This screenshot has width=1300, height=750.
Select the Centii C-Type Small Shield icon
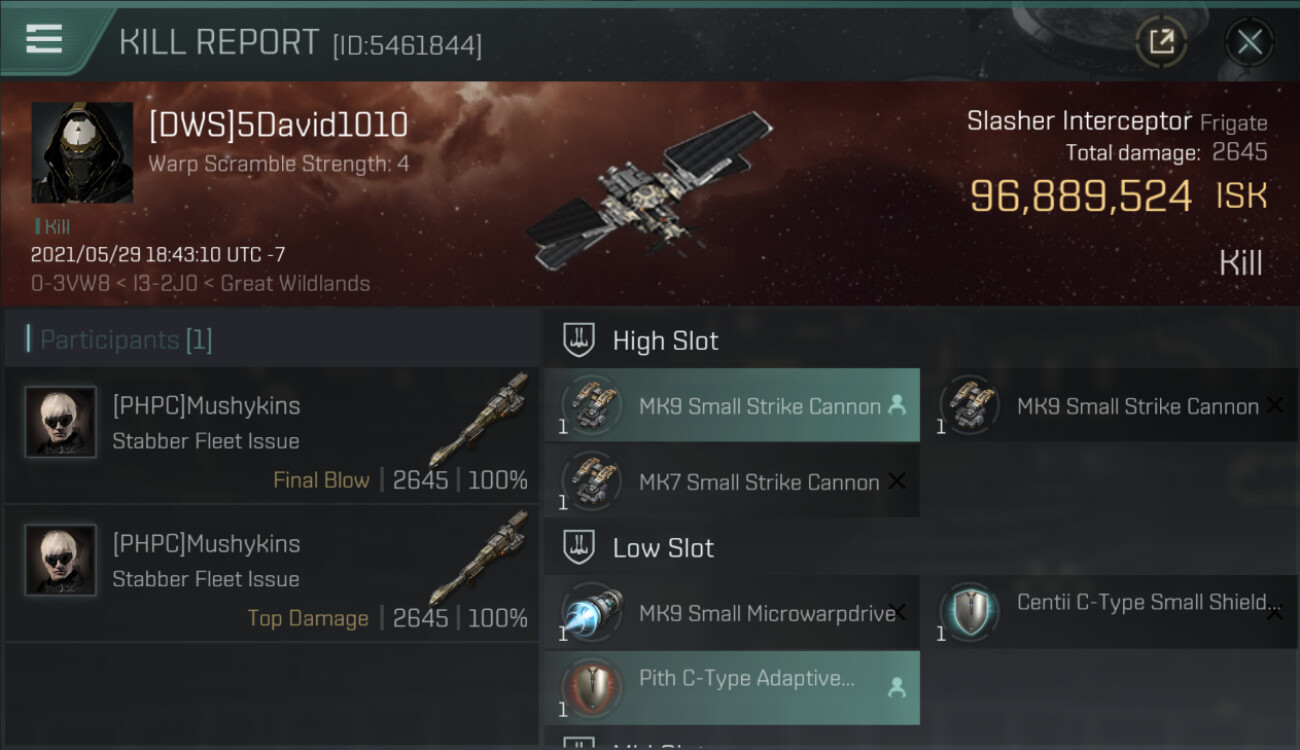point(969,613)
